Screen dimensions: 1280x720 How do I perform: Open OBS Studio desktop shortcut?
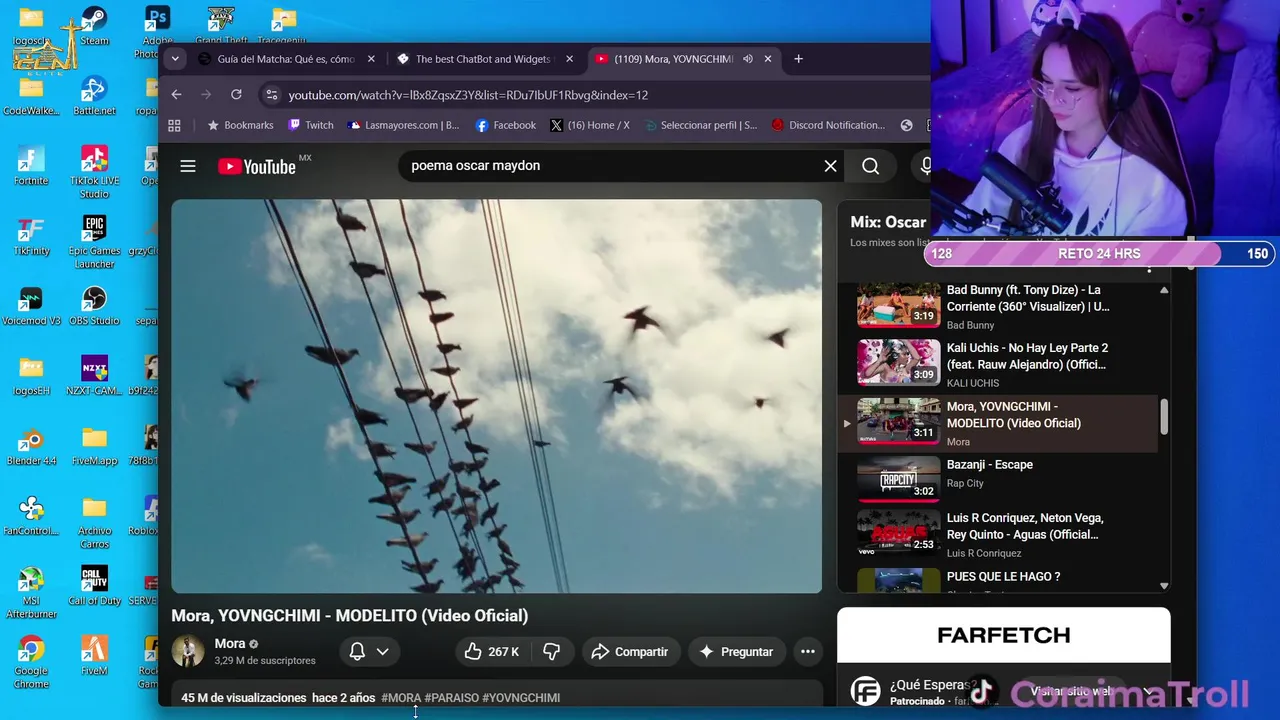click(x=94, y=306)
